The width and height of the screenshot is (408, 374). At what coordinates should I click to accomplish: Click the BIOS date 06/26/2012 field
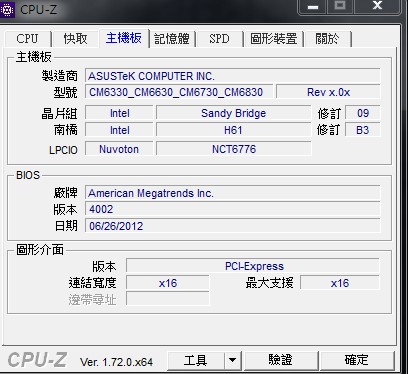[232, 226]
